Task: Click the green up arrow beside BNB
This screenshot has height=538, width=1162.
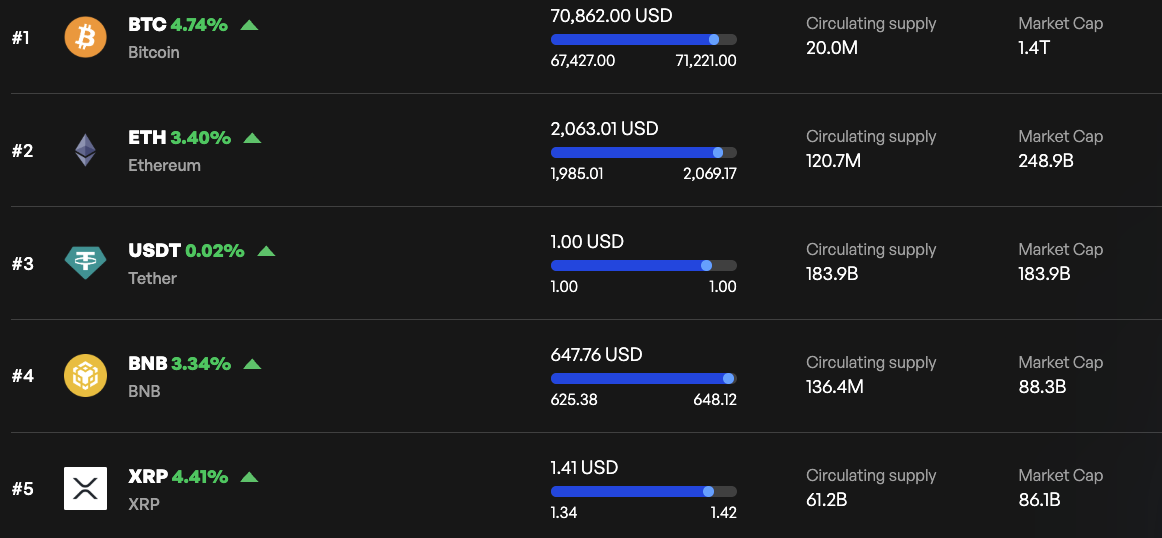Action: pyautogui.click(x=252, y=364)
